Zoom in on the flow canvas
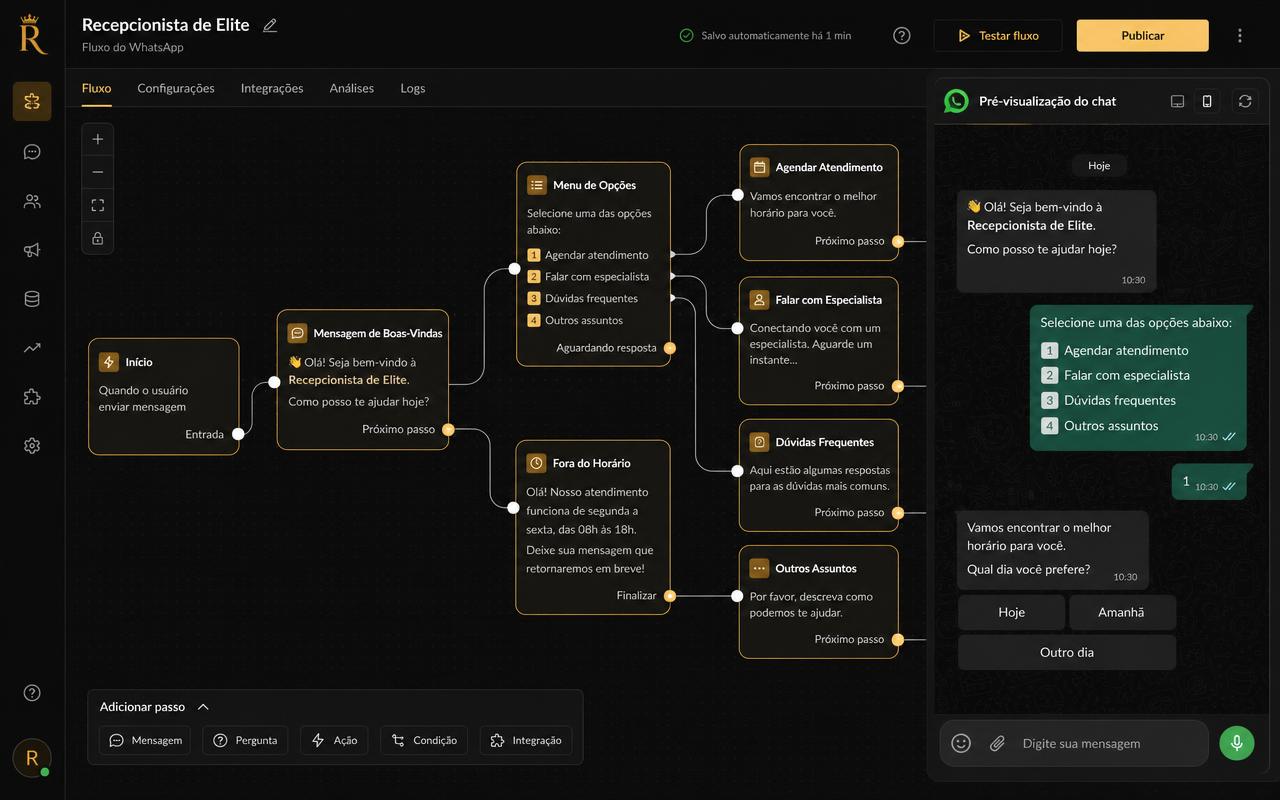This screenshot has height=800, width=1280. [98, 139]
